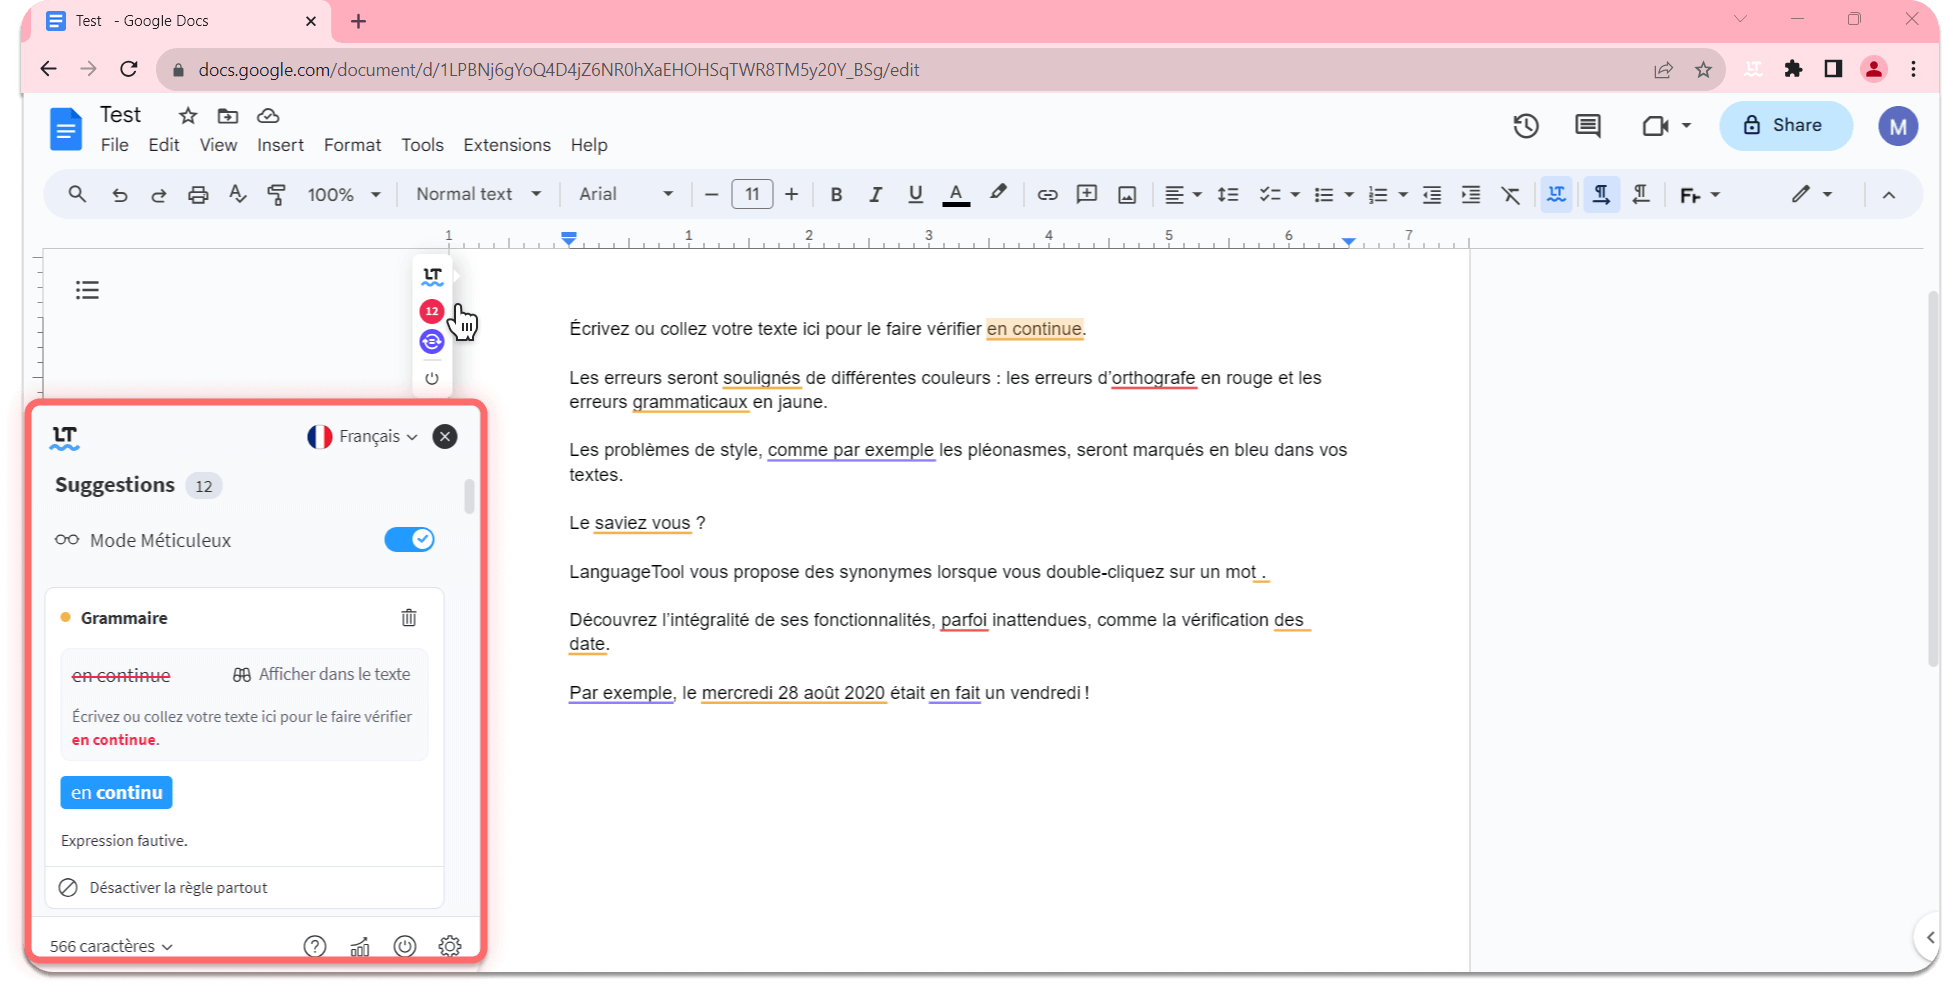This screenshot has width=1944, height=988.
Task: Open version history clock icon
Action: click(1526, 126)
